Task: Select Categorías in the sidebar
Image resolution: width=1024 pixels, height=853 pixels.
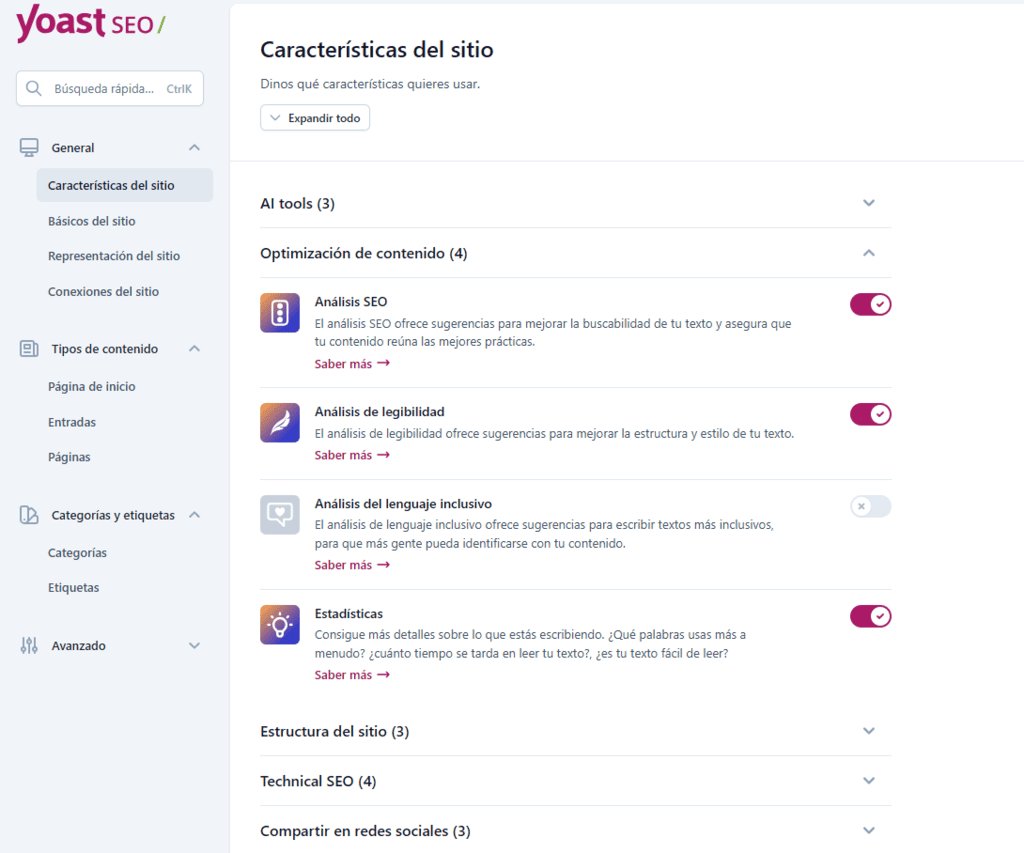Action: (x=76, y=552)
